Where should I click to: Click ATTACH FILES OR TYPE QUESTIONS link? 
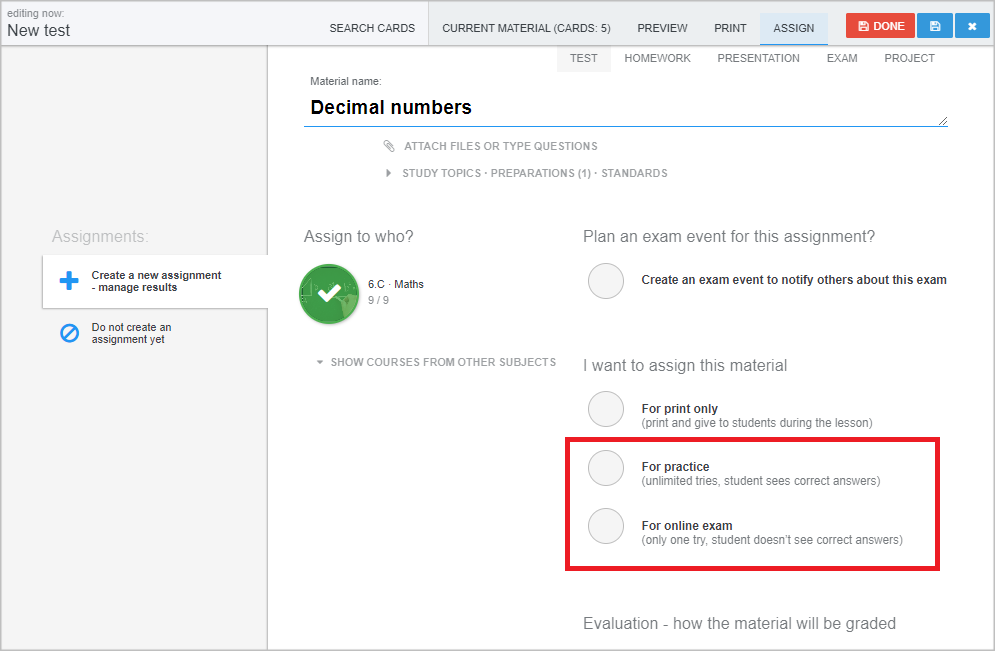[501, 147]
